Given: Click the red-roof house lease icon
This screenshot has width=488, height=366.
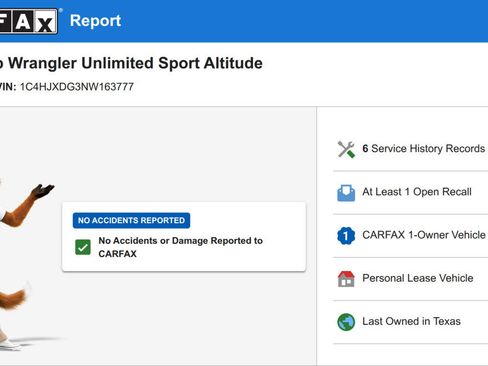Looking at the screenshot, I should [346, 279].
